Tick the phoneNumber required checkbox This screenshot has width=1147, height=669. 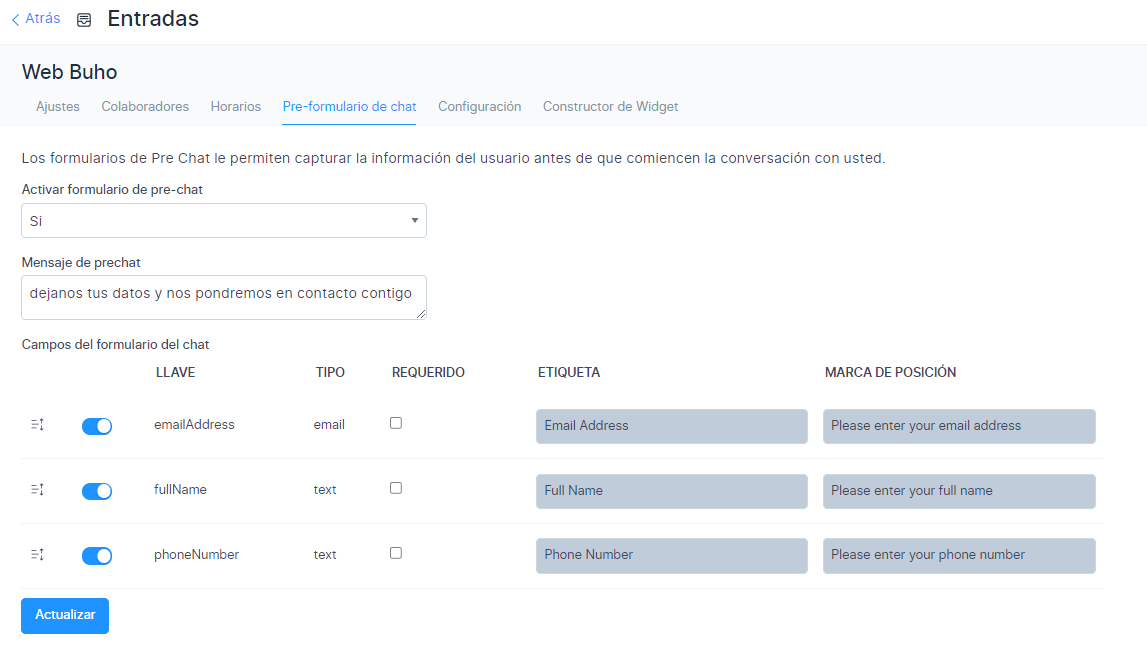point(396,553)
